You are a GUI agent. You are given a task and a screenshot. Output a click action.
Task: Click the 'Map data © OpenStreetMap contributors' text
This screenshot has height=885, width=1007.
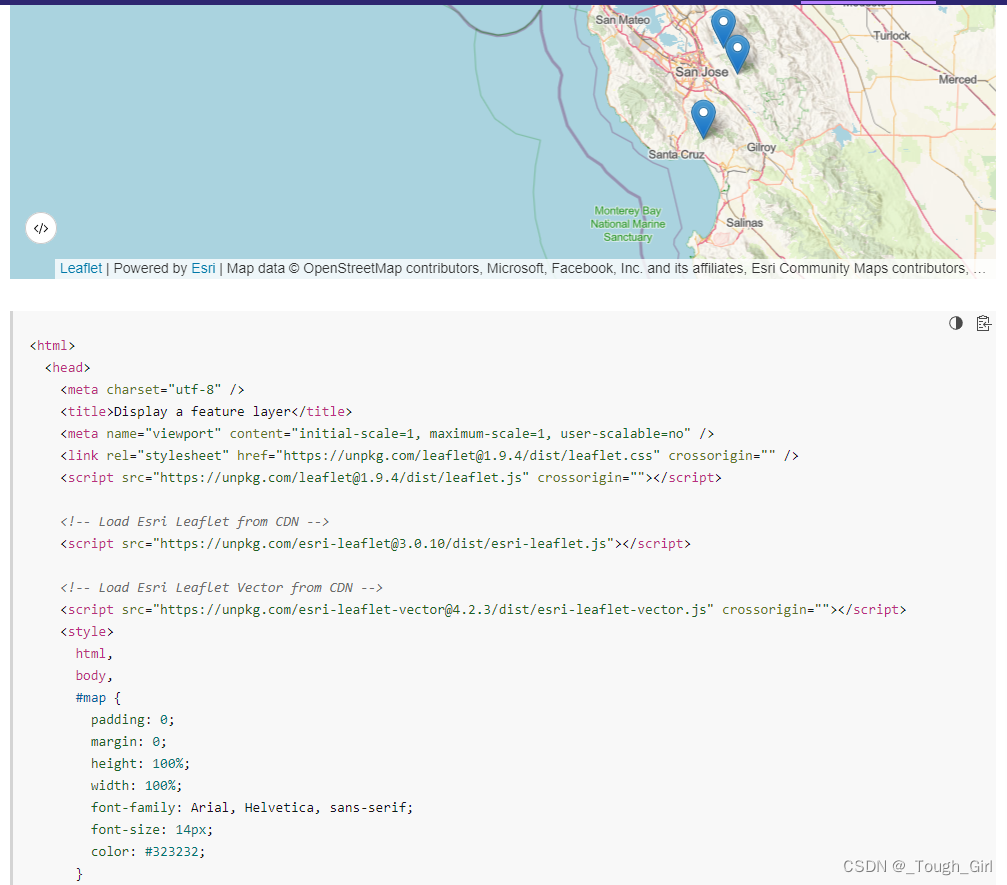pos(353,268)
